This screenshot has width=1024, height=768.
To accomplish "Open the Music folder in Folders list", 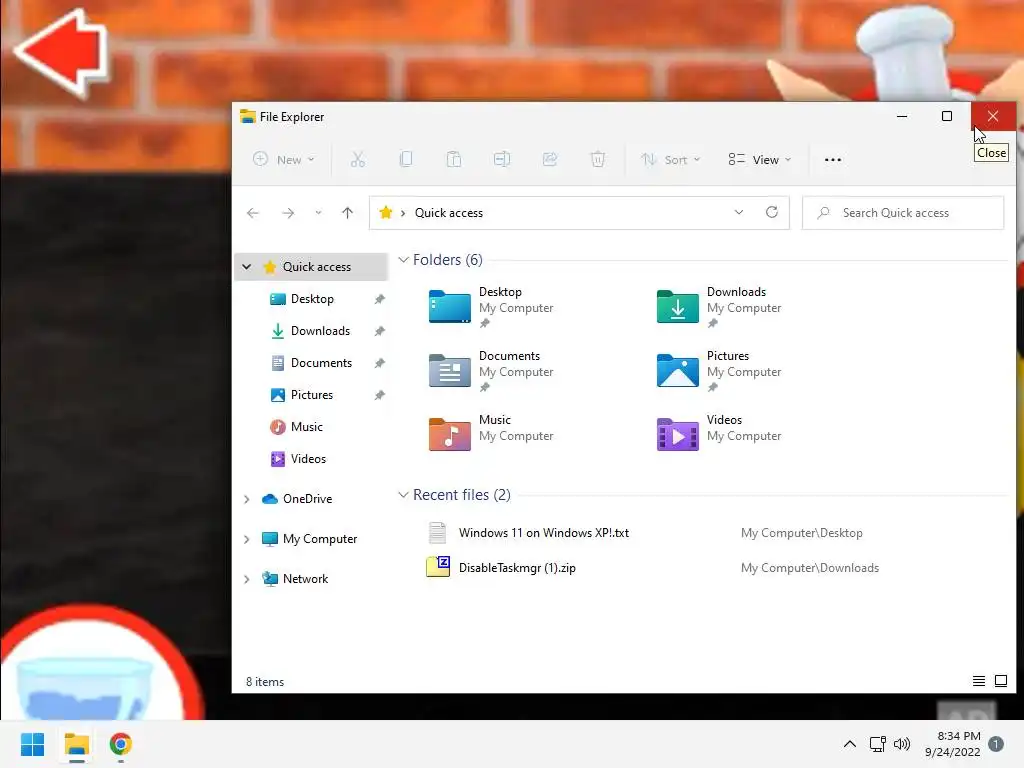I will tap(491, 434).
